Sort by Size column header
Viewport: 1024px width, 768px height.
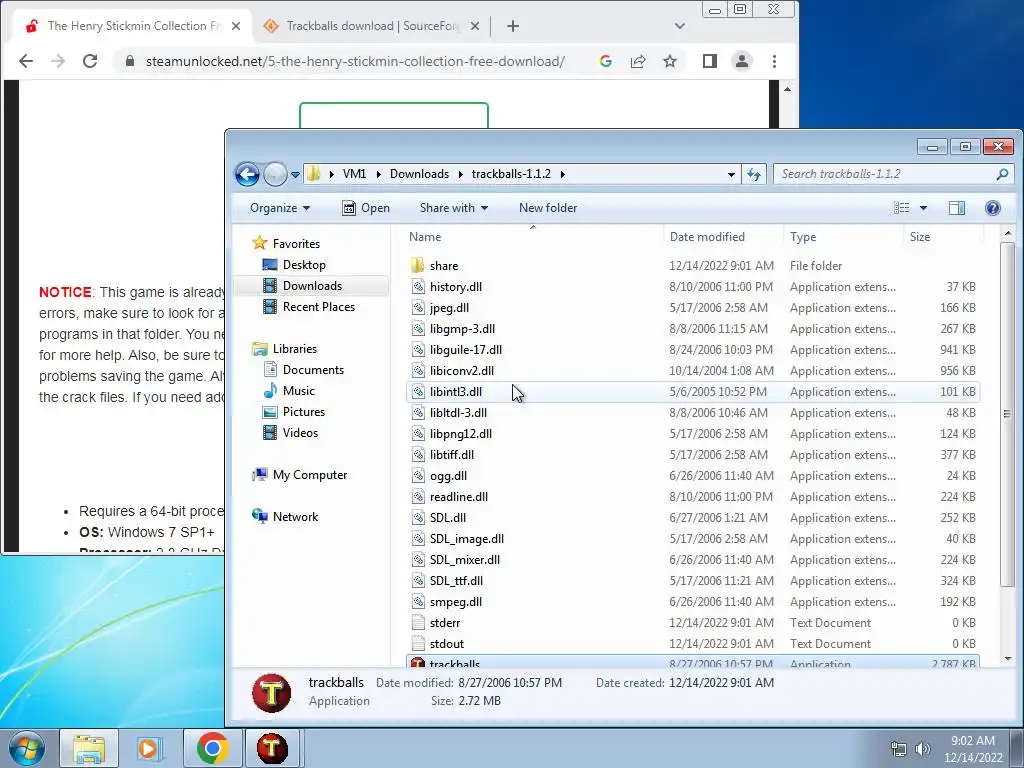coord(920,236)
